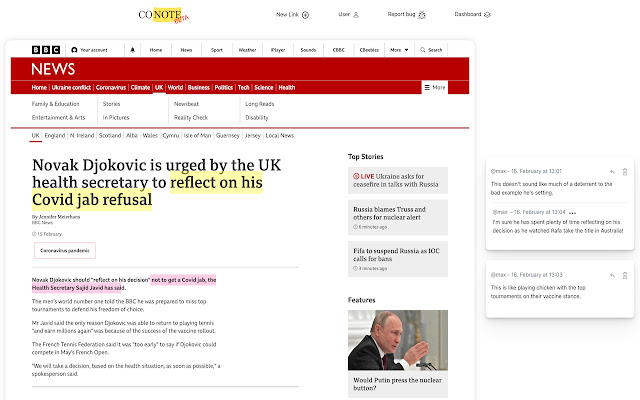Viewport: 640px width, 400px height.
Task: Select the England region link
Action: [x=55, y=136]
